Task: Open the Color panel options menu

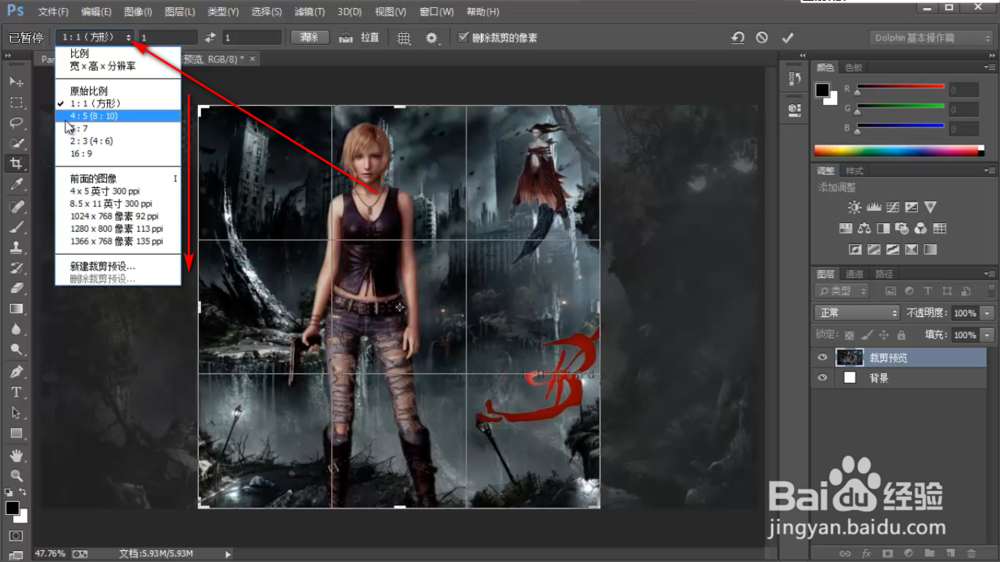Action: click(989, 67)
